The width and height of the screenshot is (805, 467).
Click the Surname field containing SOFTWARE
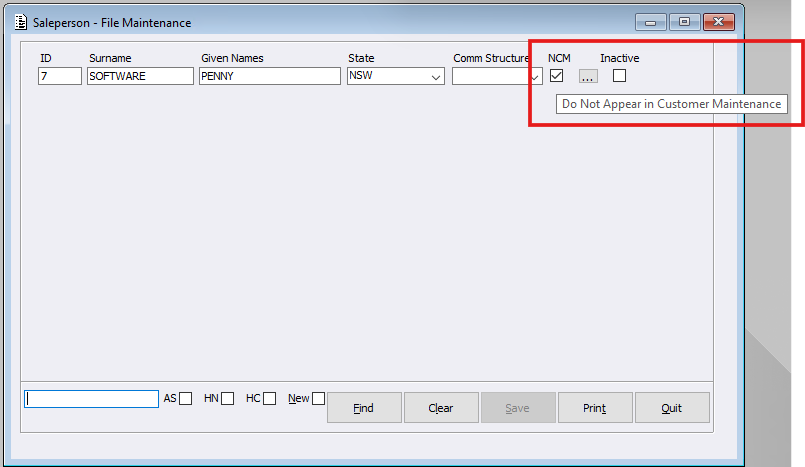[140, 76]
